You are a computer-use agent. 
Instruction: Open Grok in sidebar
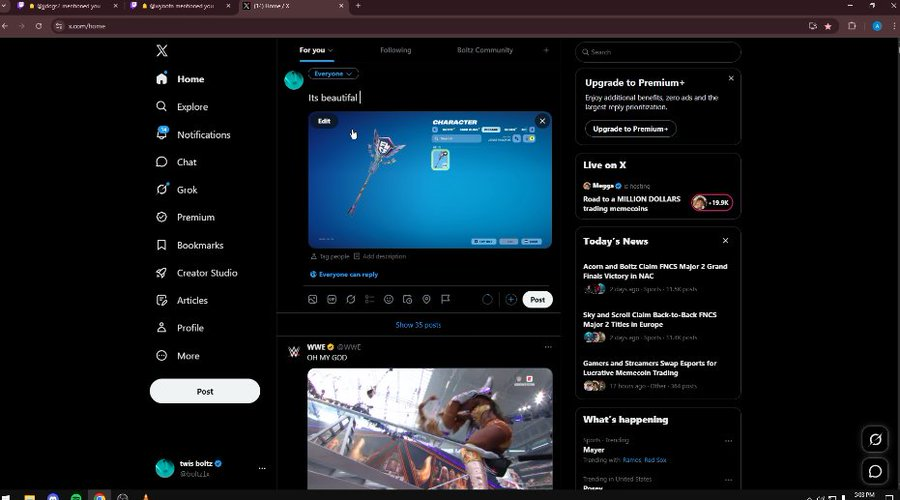click(177, 189)
